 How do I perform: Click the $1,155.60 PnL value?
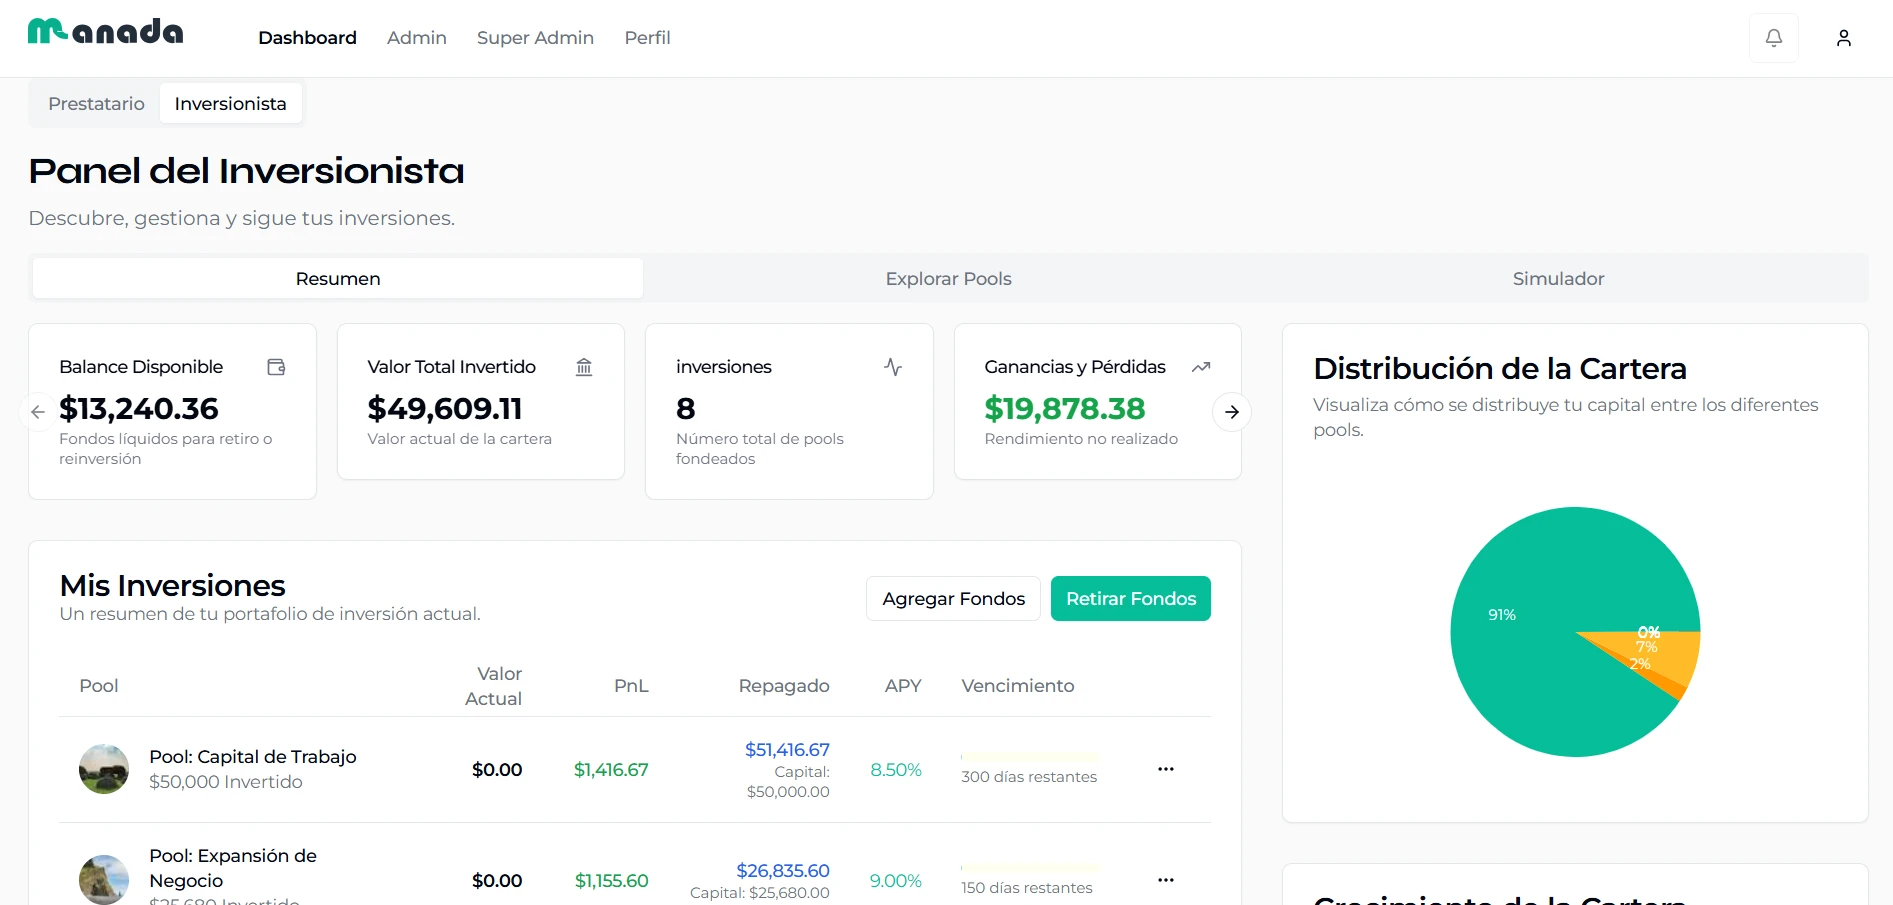[611, 881]
